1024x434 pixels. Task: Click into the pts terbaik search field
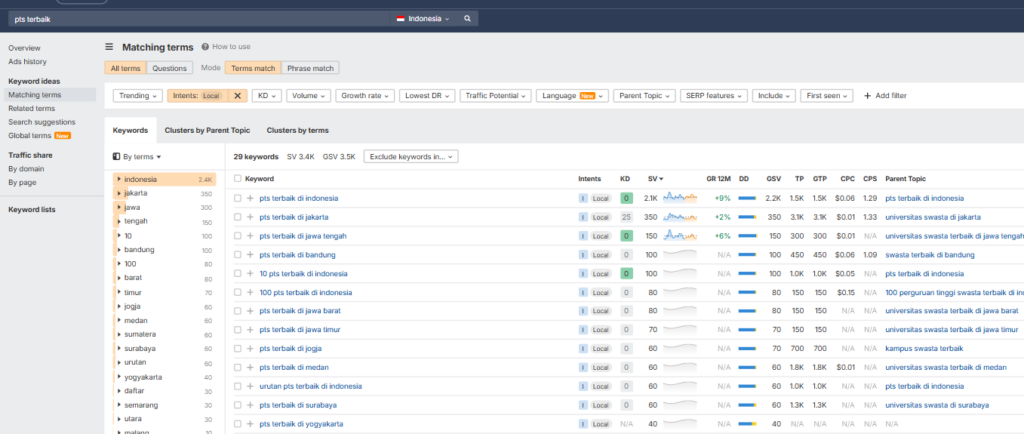pyautogui.click(x=199, y=19)
